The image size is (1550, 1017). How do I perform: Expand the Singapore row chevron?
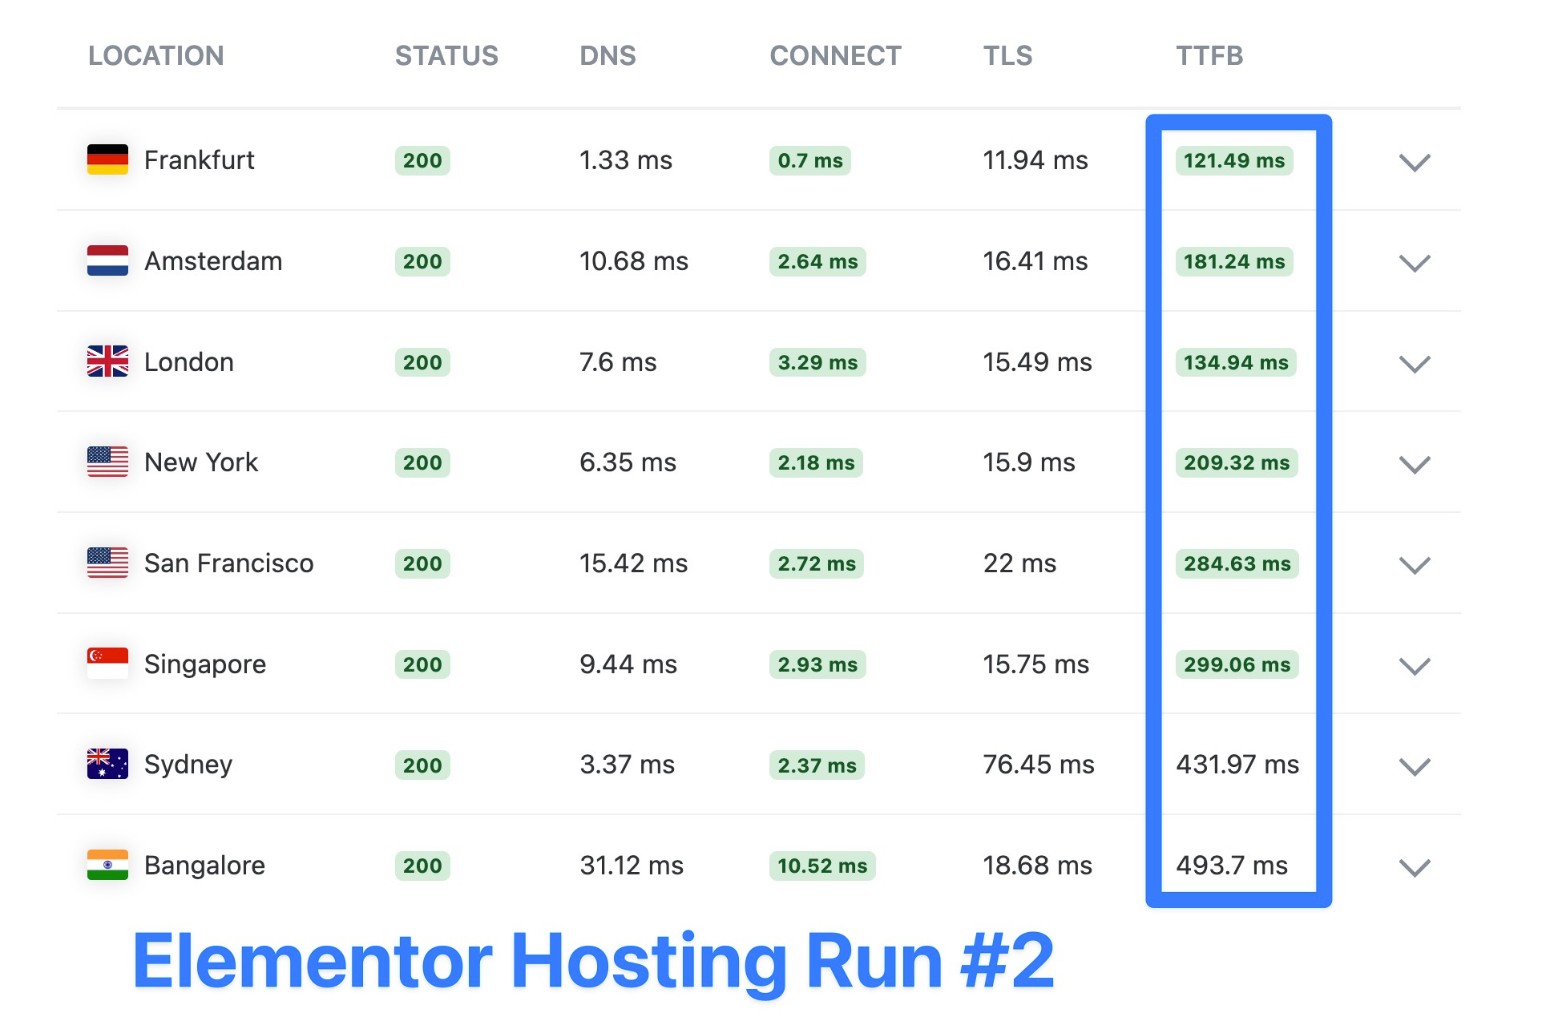1414,666
